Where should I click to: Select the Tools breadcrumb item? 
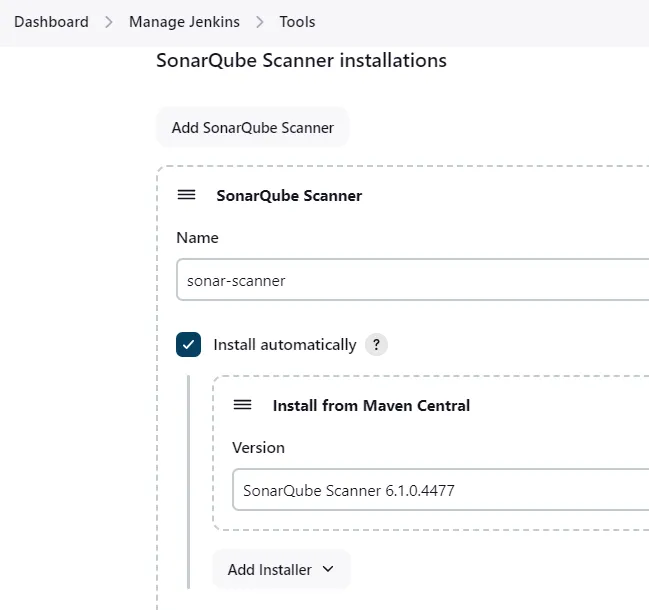297,22
